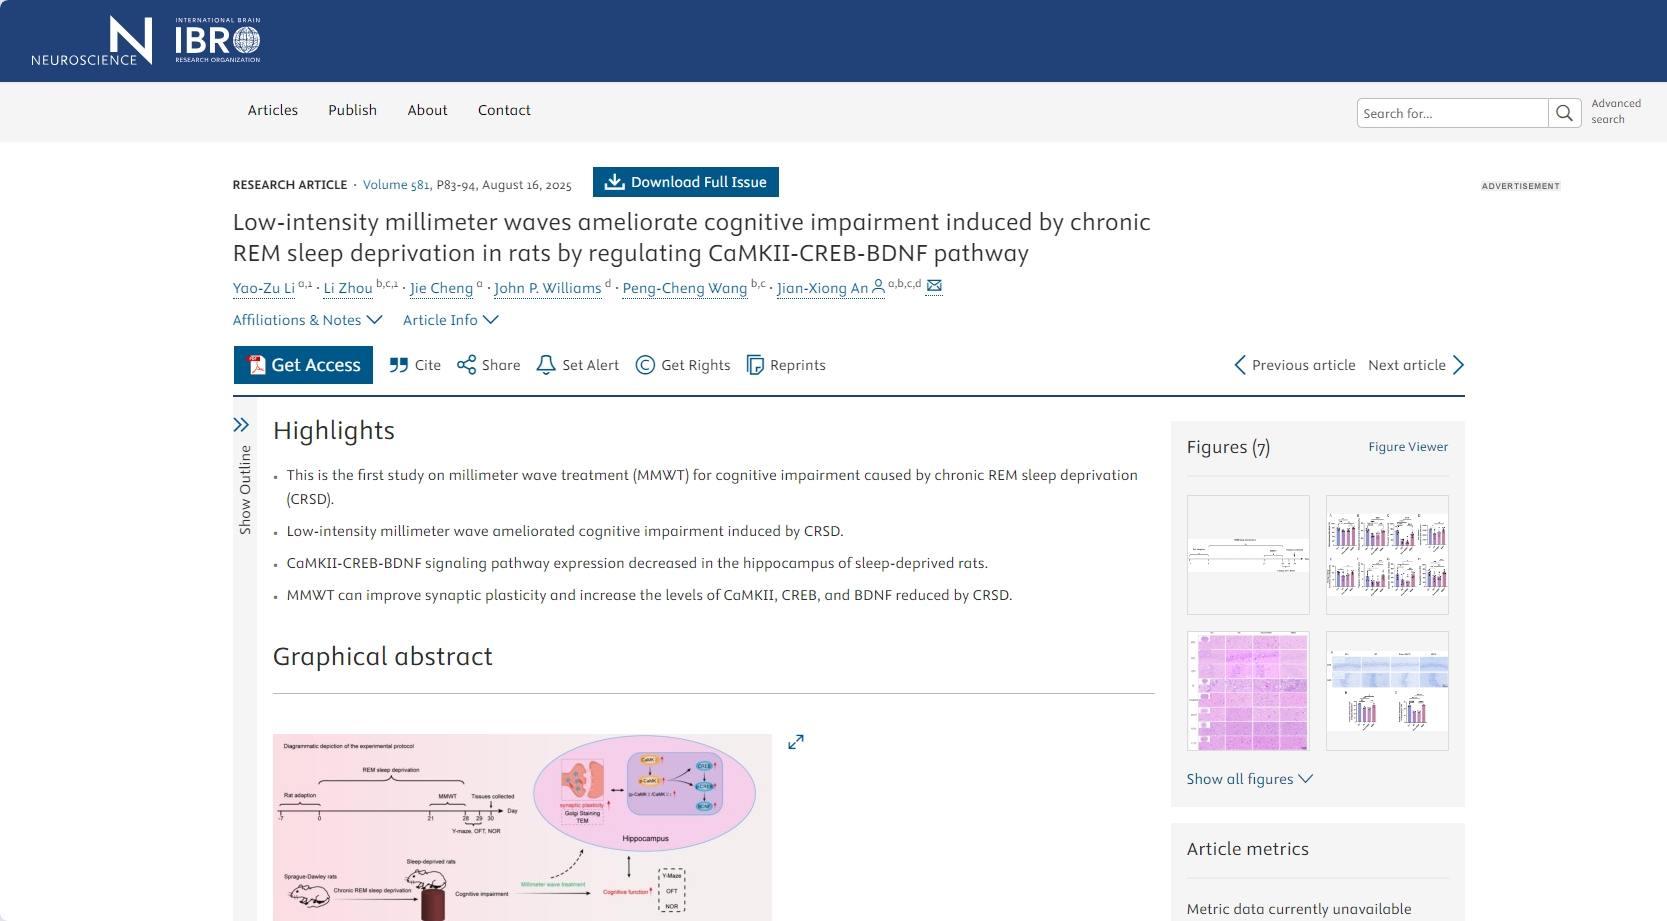Screen dimensions: 1667x921
Task: Click the Set Alert bell icon
Action: [546, 365]
